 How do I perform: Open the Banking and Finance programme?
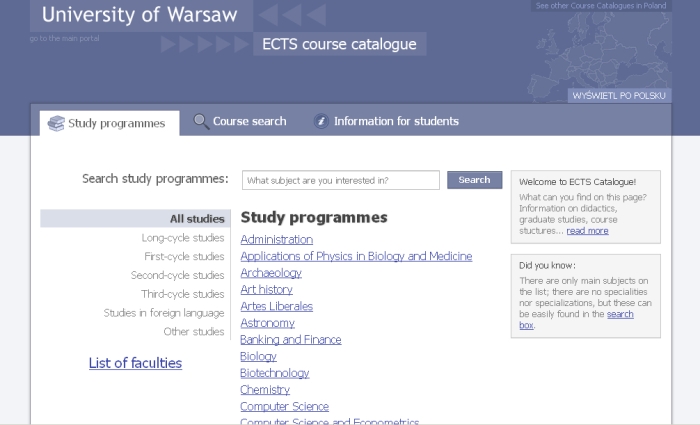291,340
